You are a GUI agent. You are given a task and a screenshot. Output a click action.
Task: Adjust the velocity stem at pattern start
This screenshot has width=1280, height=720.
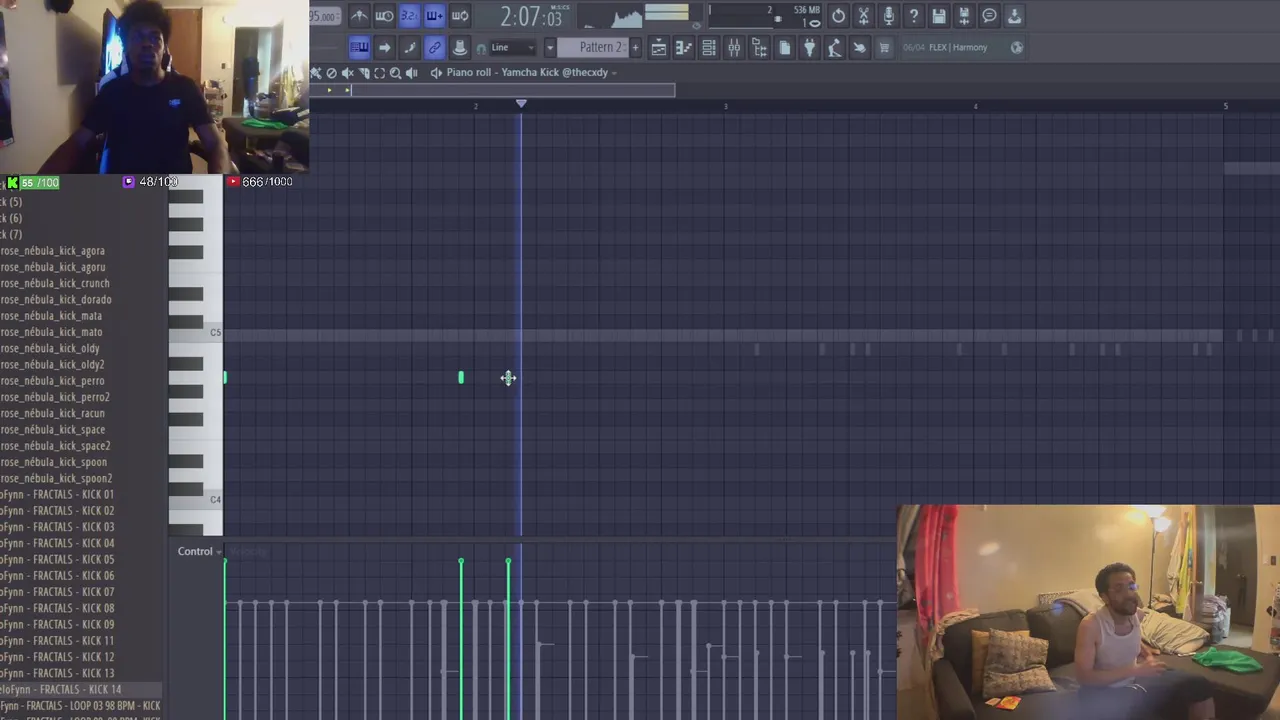point(225,639)
